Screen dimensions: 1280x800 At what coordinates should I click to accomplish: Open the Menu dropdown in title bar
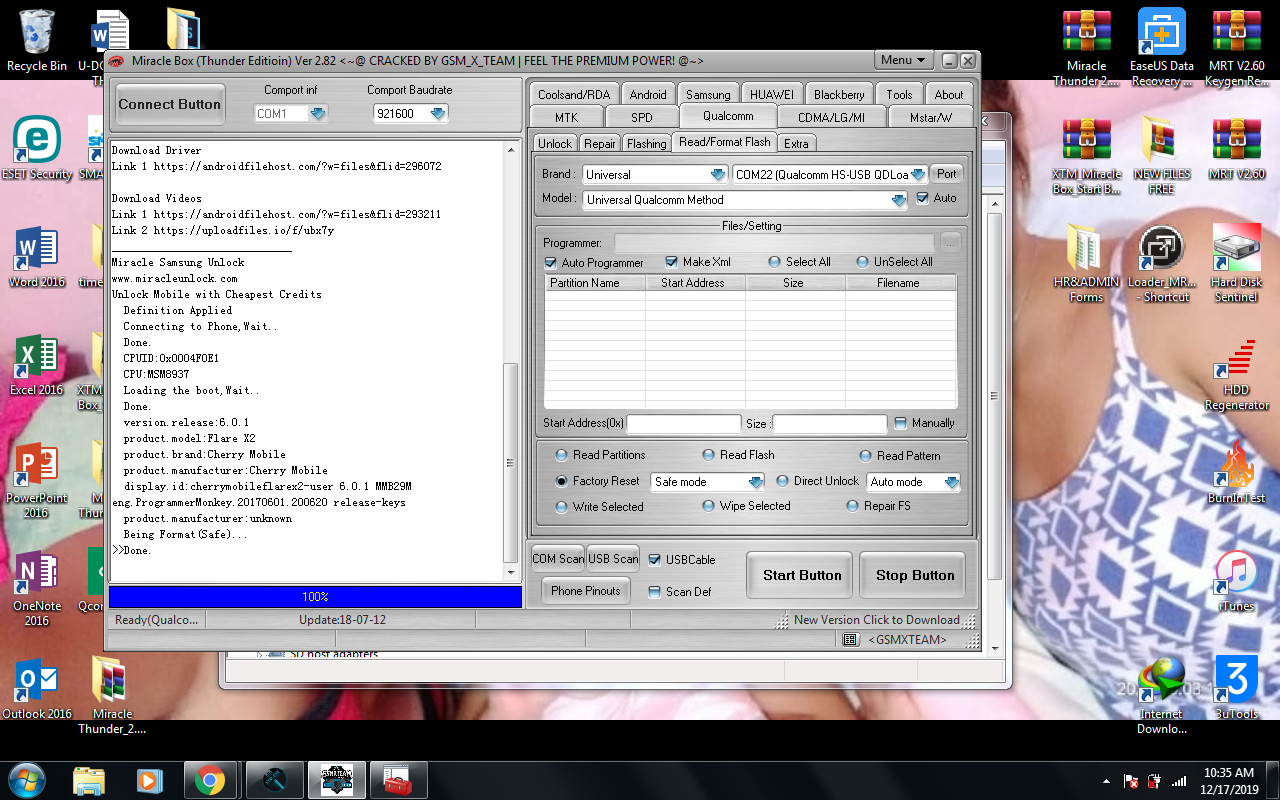coord(904,60)
